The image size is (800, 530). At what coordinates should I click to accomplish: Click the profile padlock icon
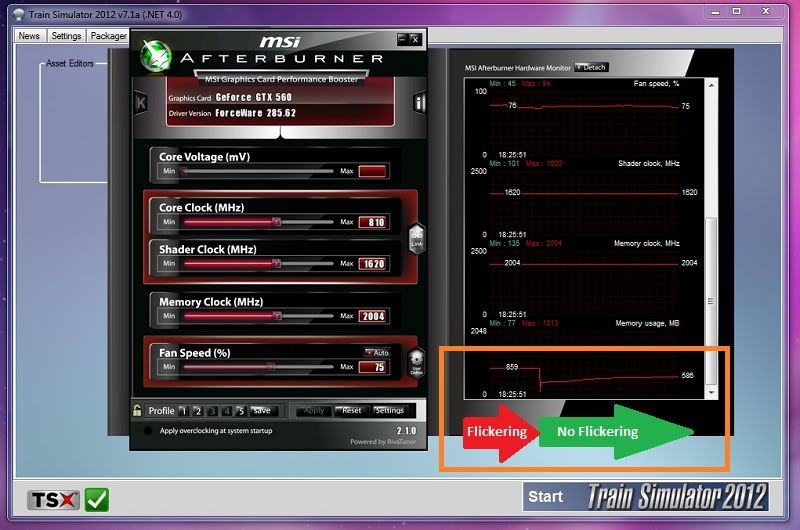[137, 410]
